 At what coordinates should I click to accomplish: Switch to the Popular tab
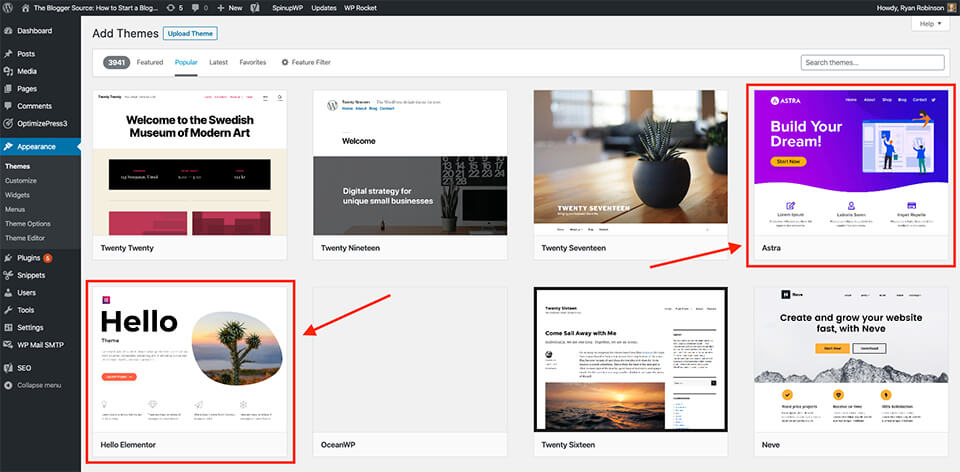186,62
